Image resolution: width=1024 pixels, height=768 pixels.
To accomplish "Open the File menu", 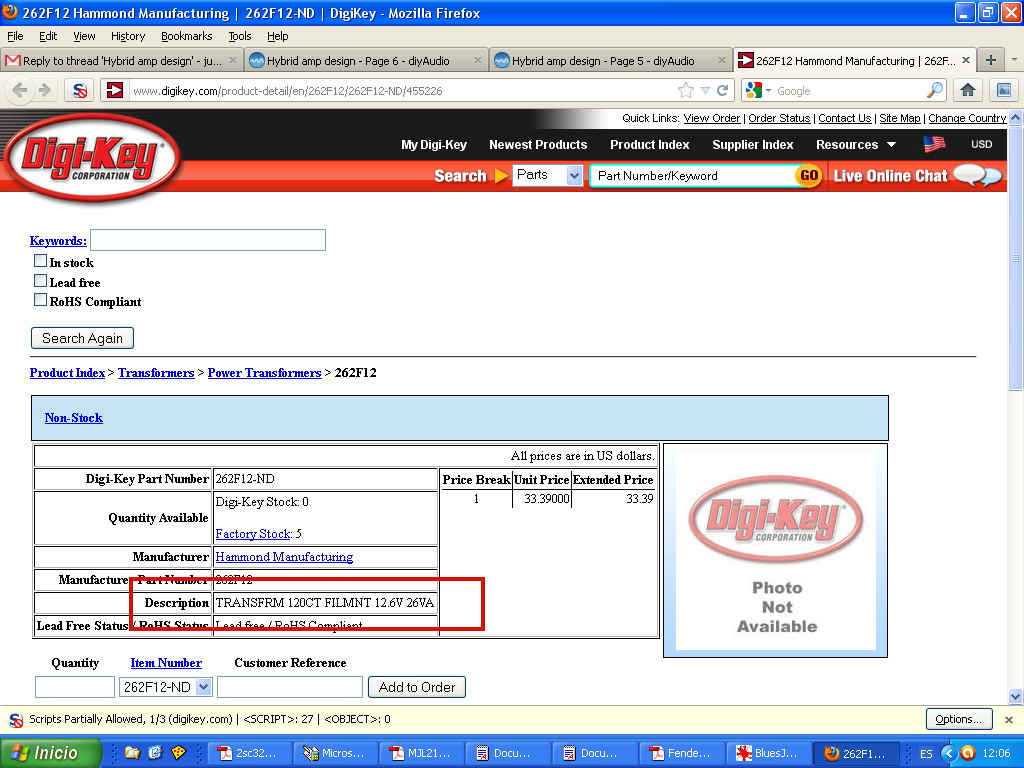I will [15, 36].
